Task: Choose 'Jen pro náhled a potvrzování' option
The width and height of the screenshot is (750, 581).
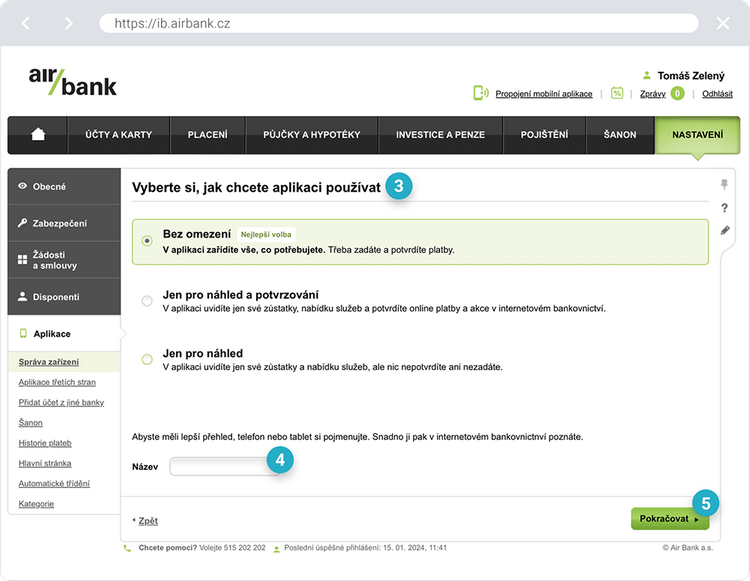Action: click(147, 300)
